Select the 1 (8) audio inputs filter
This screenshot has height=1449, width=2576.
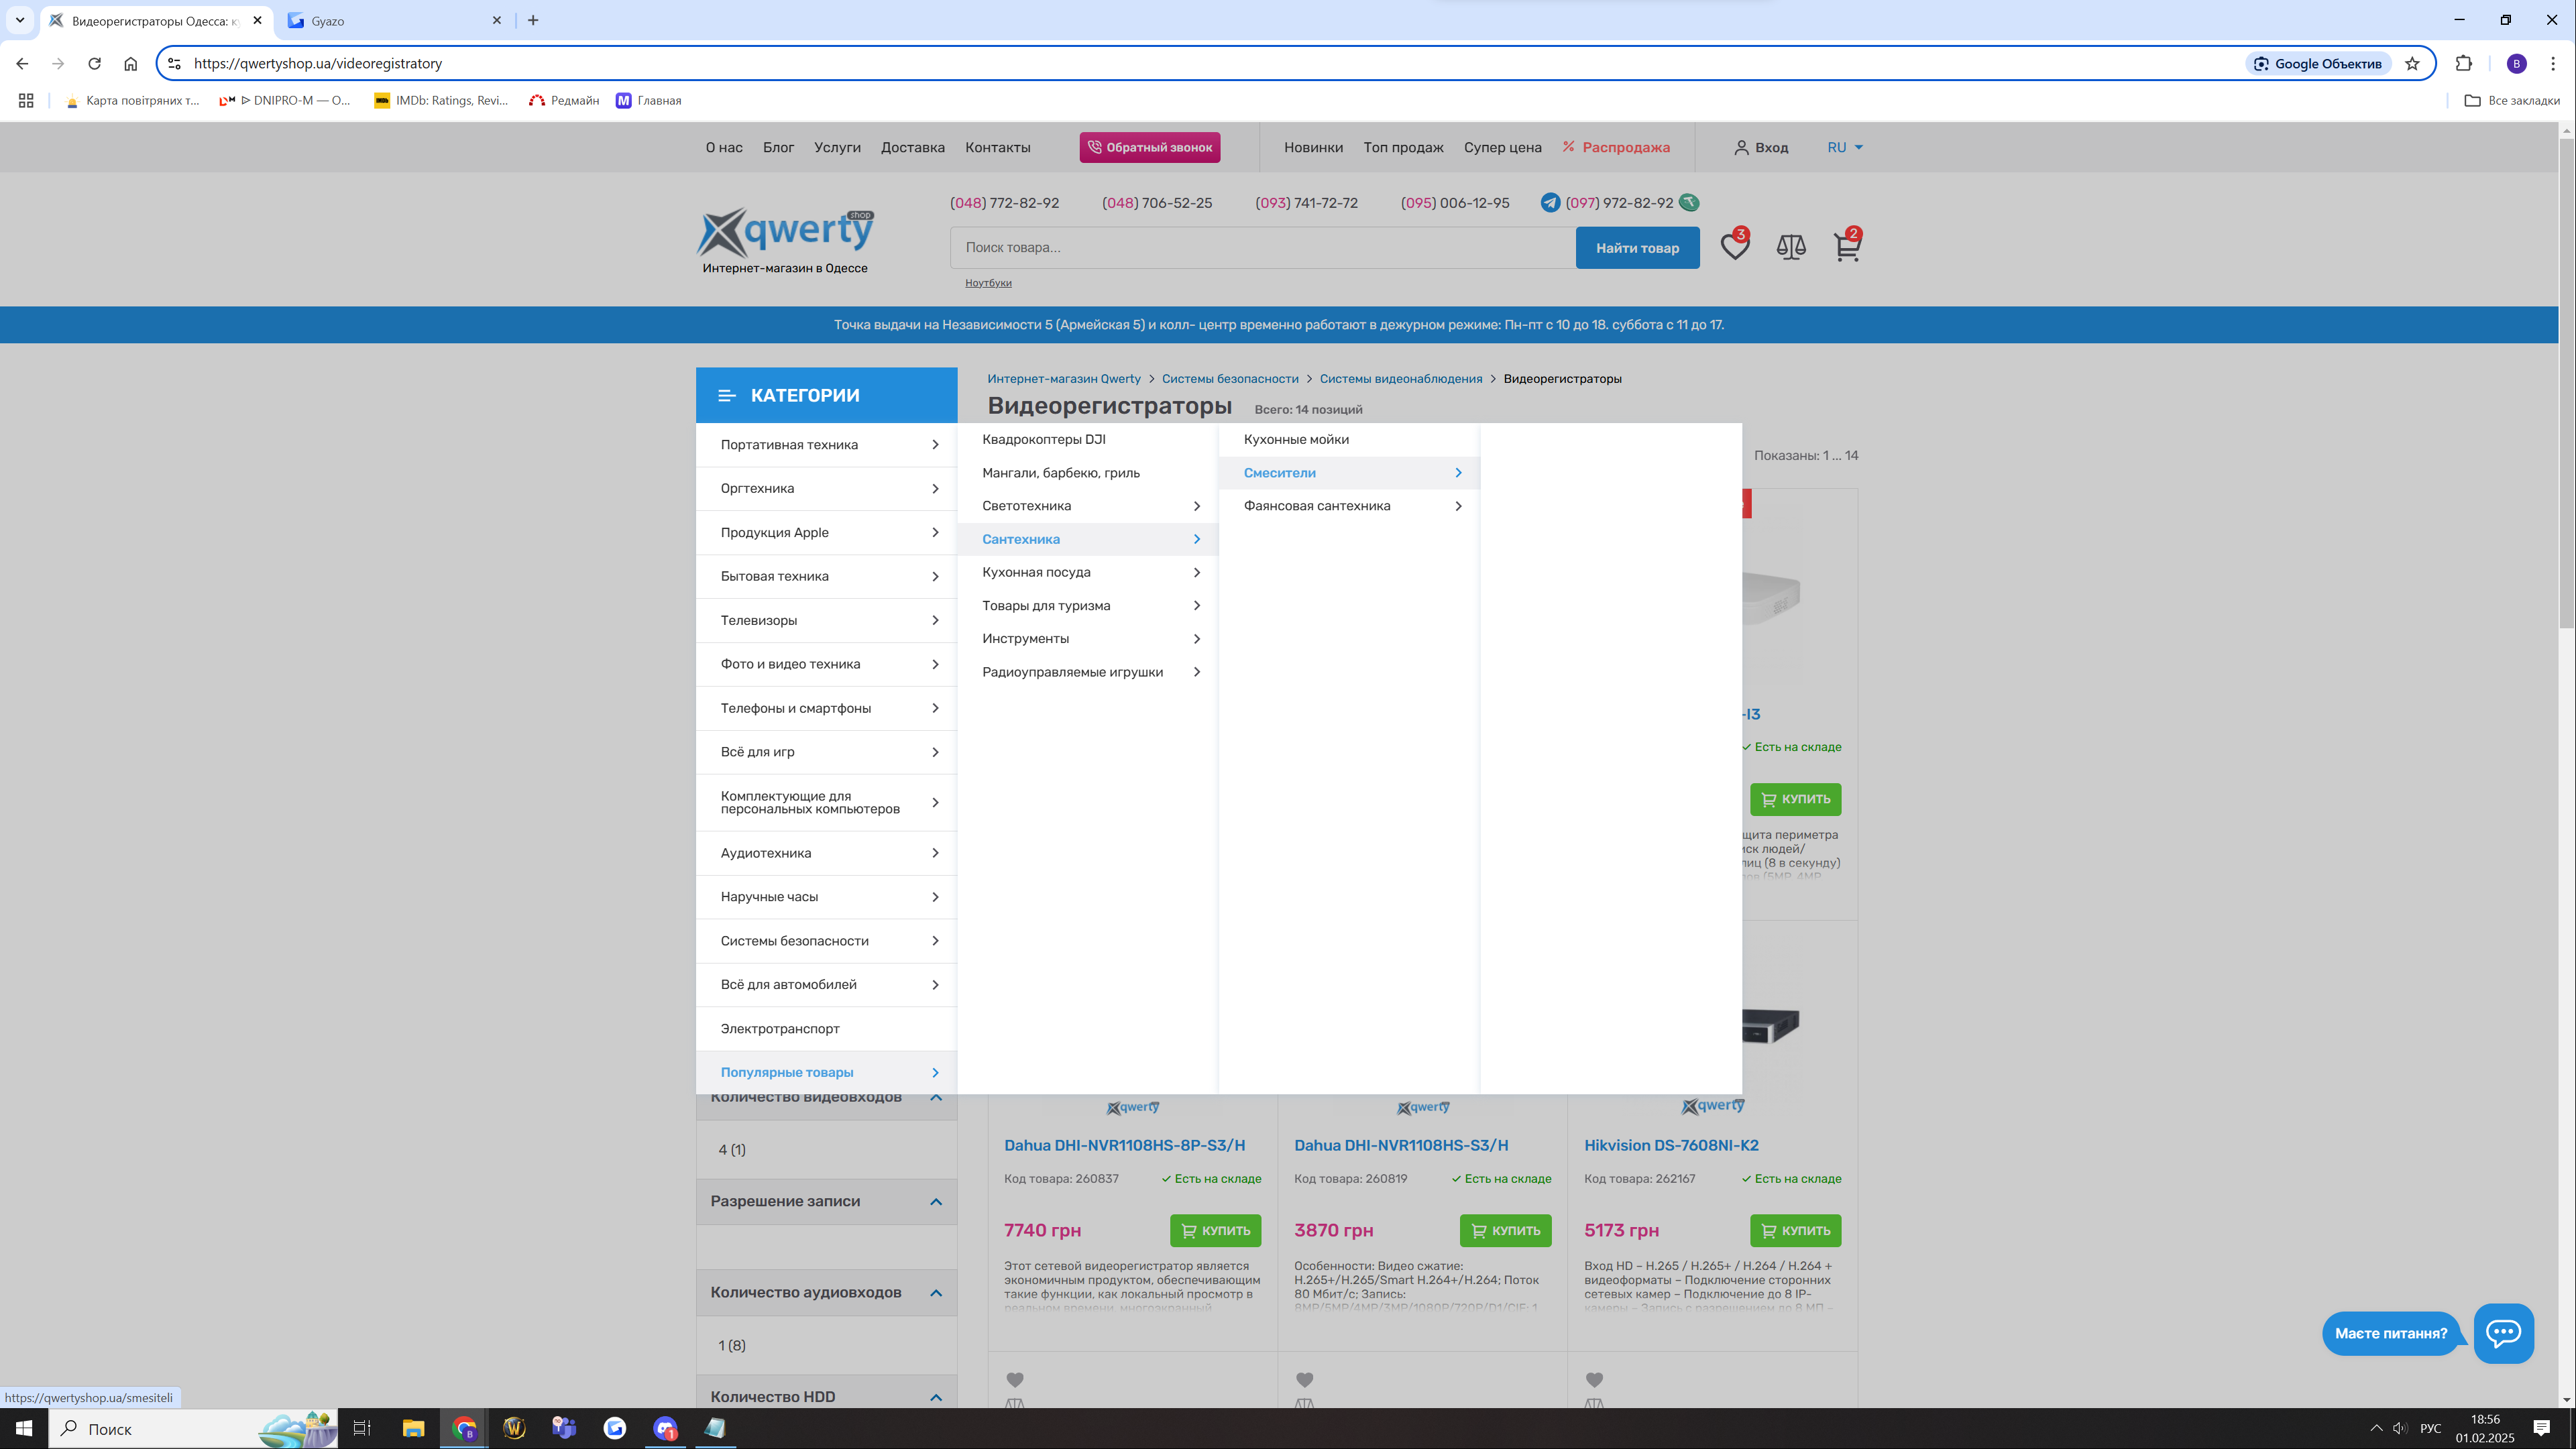coord(732,1346)
